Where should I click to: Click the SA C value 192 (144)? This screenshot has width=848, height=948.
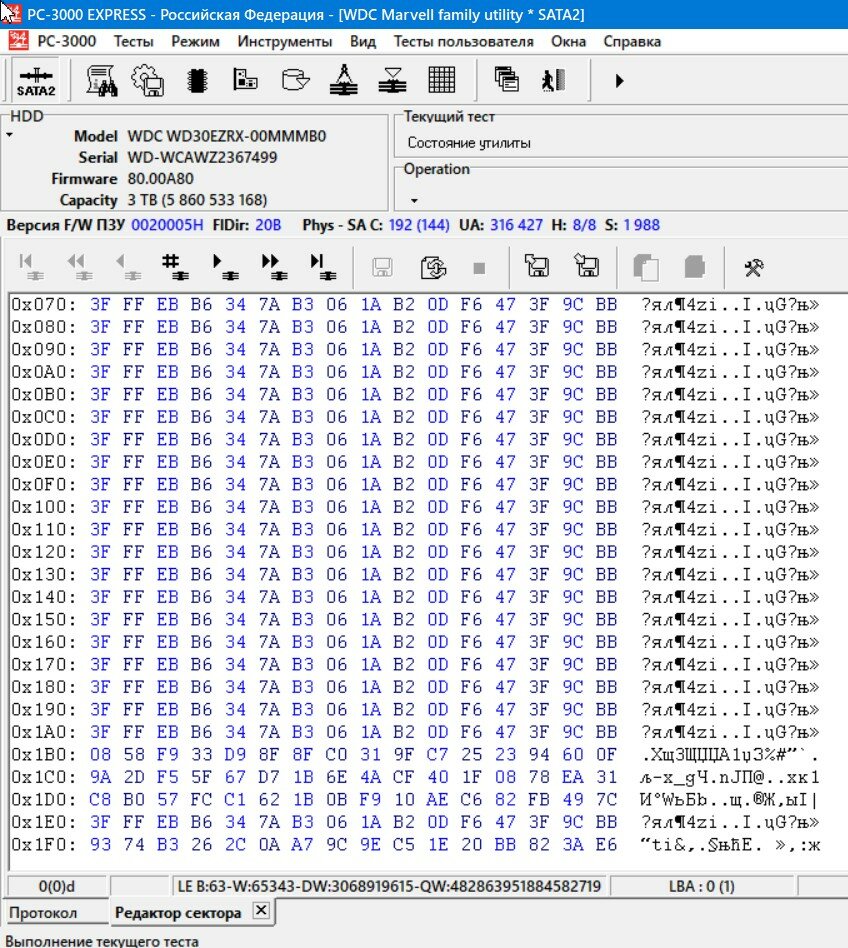(419, 225)
